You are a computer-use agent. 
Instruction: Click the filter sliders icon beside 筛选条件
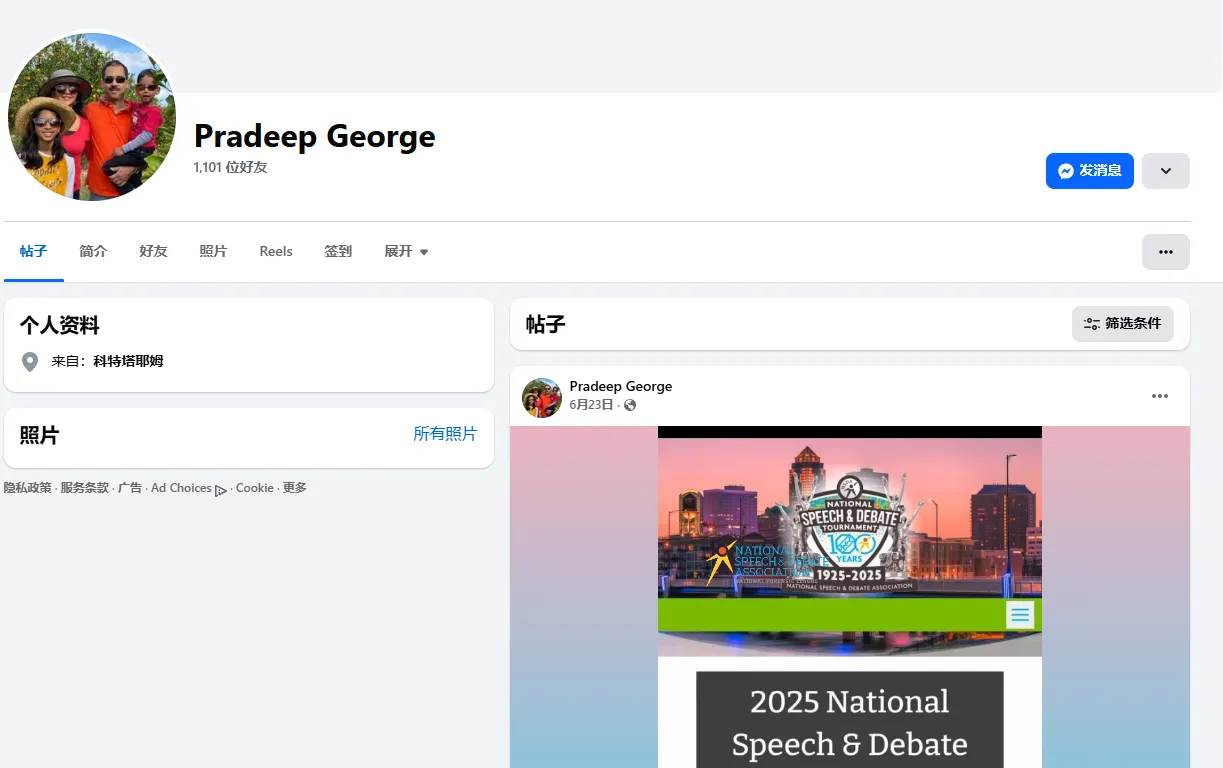[x=1092, y=324]
